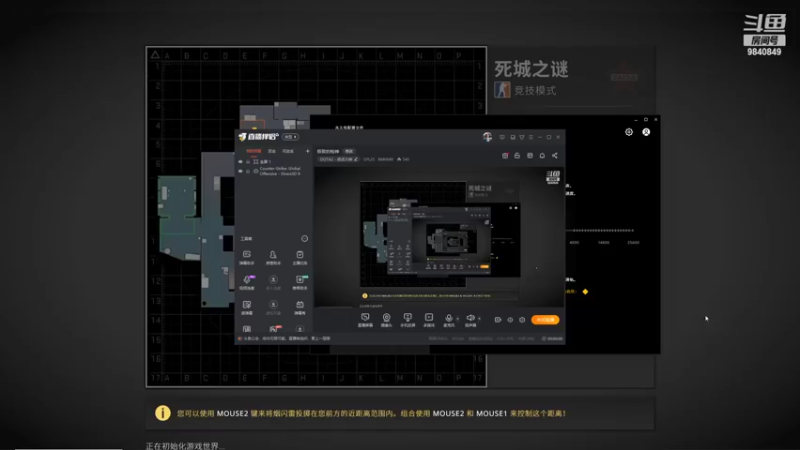Toggle the eye preview icon near the orange button

pos(510,320)
